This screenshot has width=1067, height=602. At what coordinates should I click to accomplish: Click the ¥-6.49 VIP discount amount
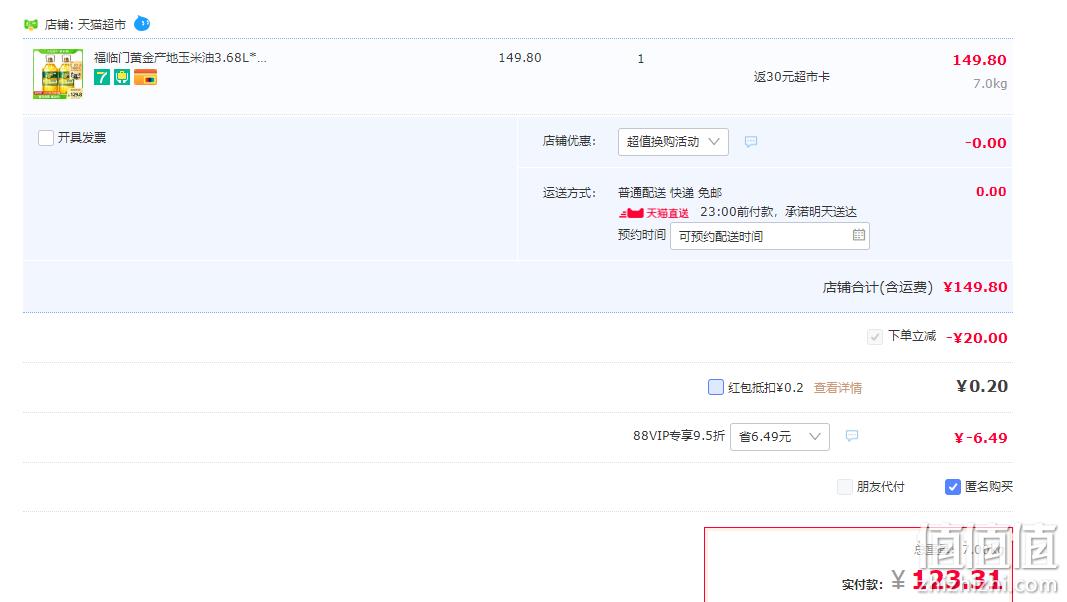[x=981, y=438]
